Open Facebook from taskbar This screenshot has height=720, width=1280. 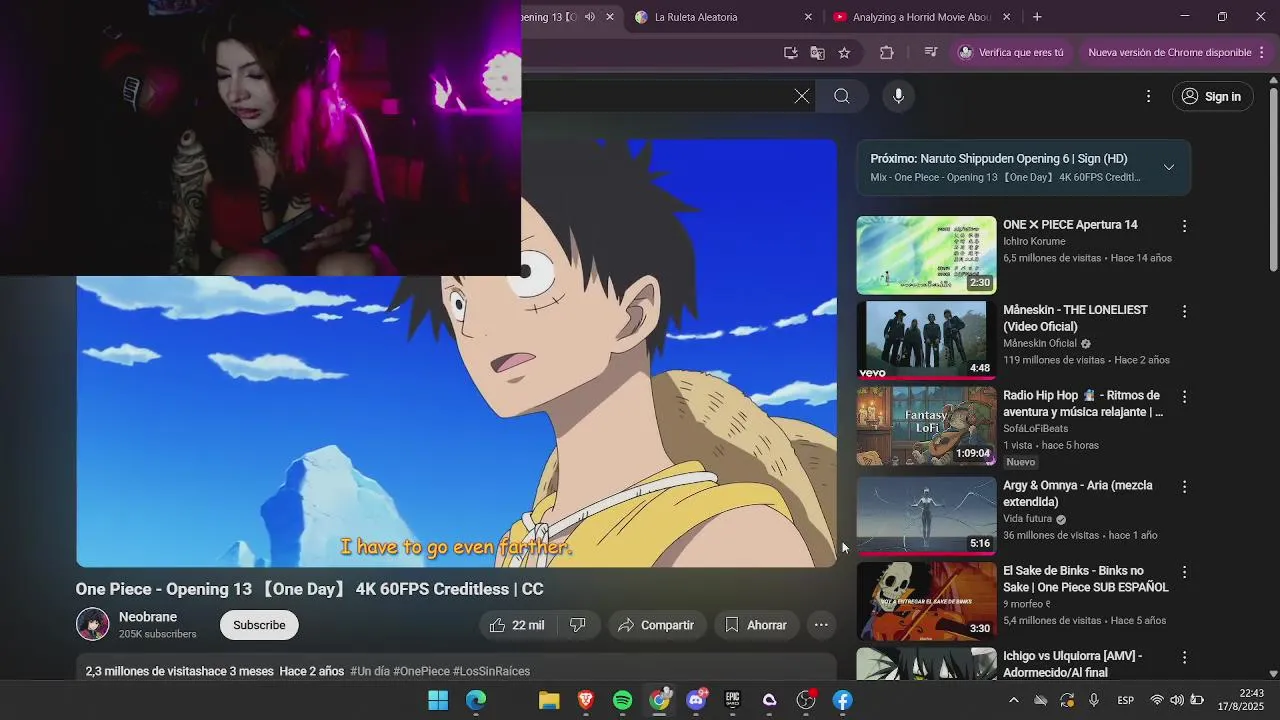pyautogui.click(x=843, y=700)
